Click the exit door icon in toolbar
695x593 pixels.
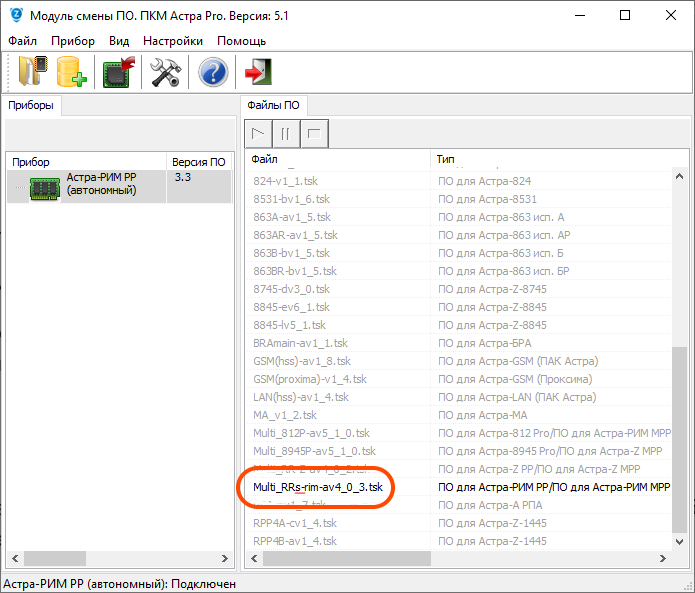[x=258, y=71]
